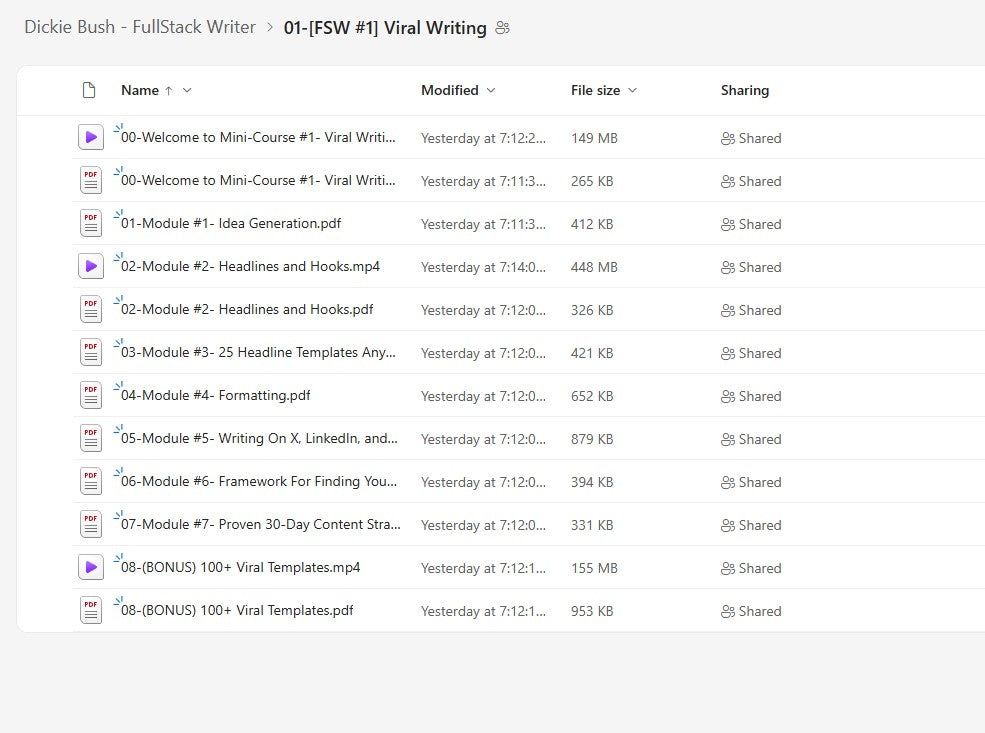Click Shared status for the 331 KB file

[751, 526]
